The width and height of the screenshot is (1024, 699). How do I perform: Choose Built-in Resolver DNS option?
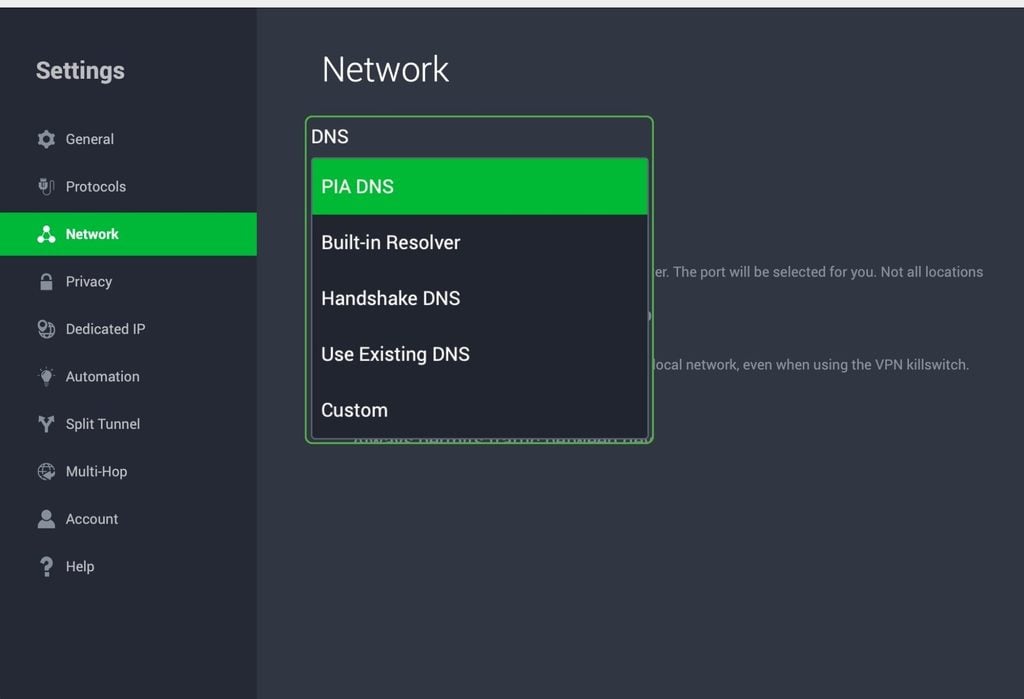point(479,243)
